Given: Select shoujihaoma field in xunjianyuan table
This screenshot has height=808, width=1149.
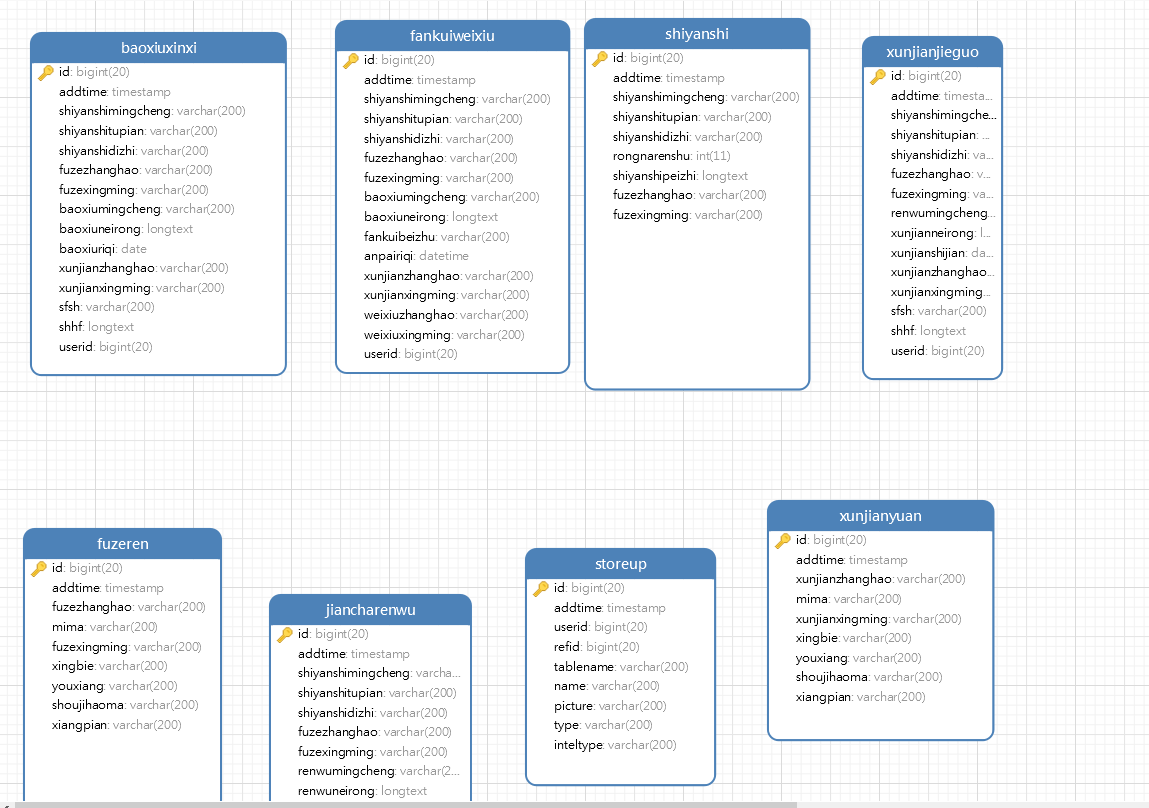Looking at the screenshot, I should [x=869, y=677].
